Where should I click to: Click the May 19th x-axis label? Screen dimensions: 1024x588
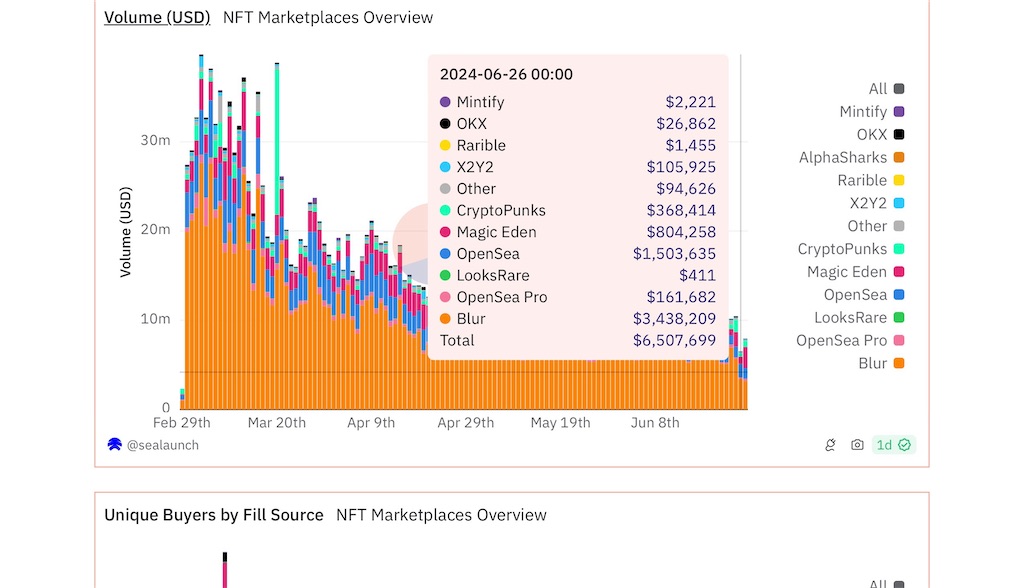pyautogui.click(x=560, y=423)
